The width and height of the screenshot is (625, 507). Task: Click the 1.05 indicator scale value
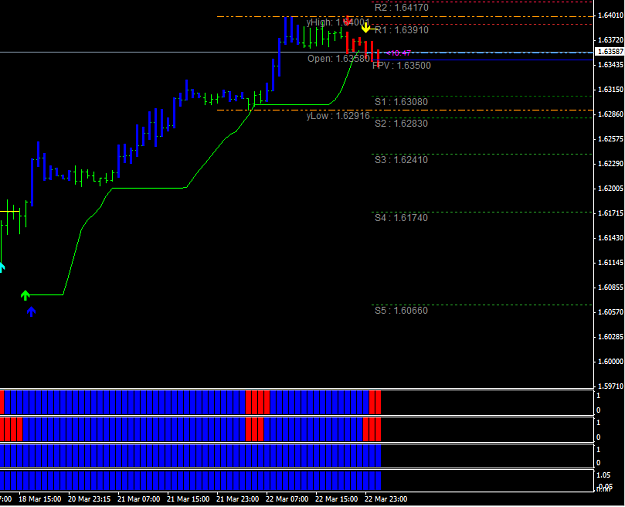pos(603,475)
